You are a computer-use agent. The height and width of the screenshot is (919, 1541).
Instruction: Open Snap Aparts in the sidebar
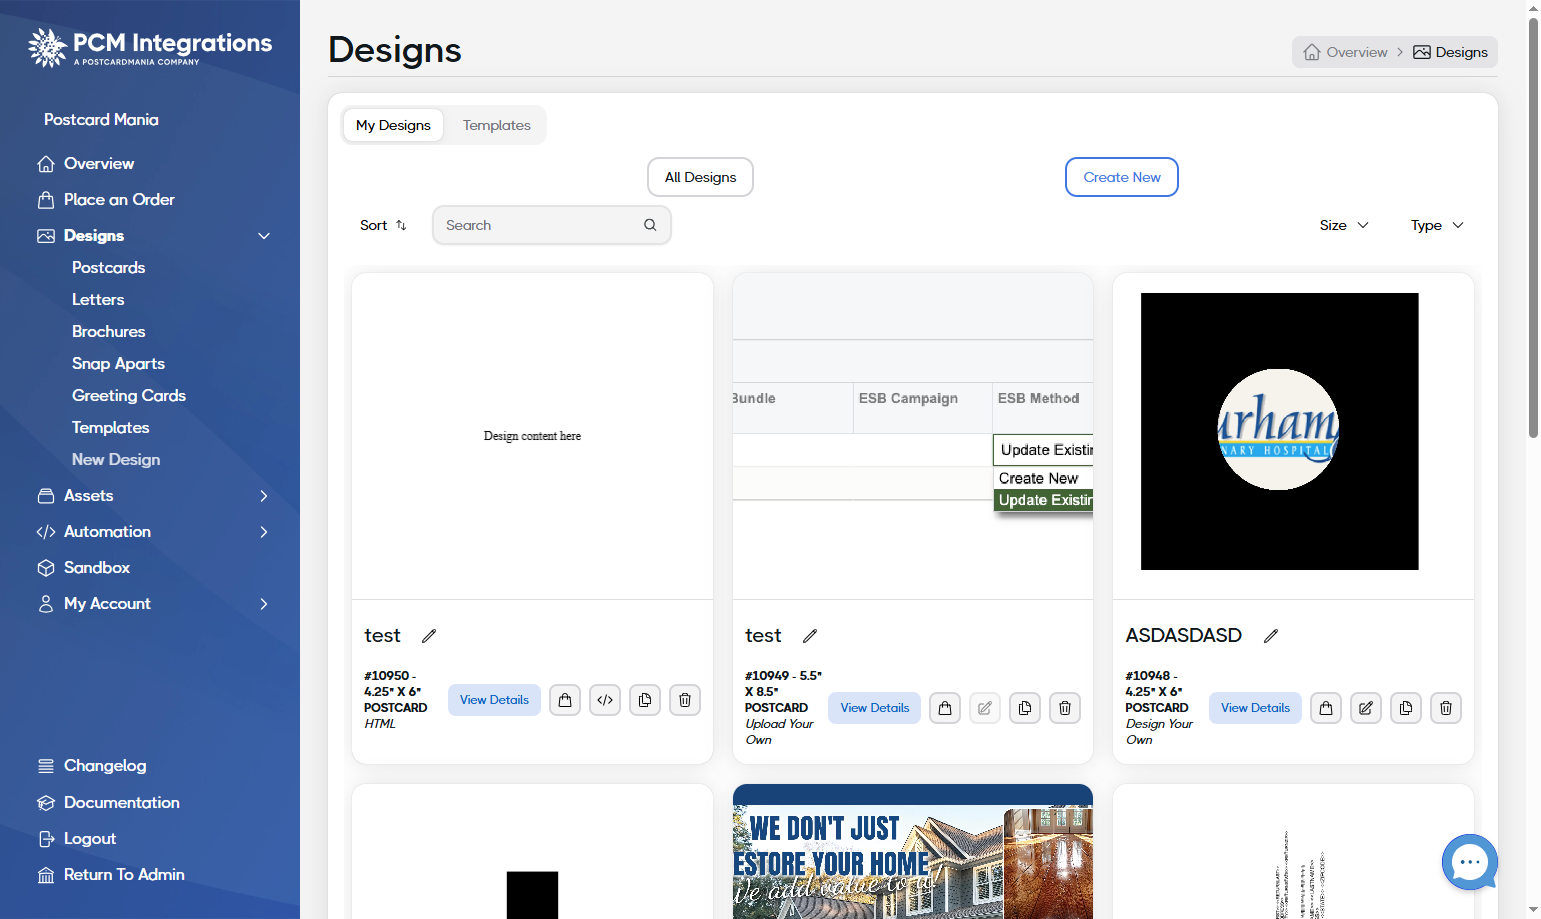(118, 364)
